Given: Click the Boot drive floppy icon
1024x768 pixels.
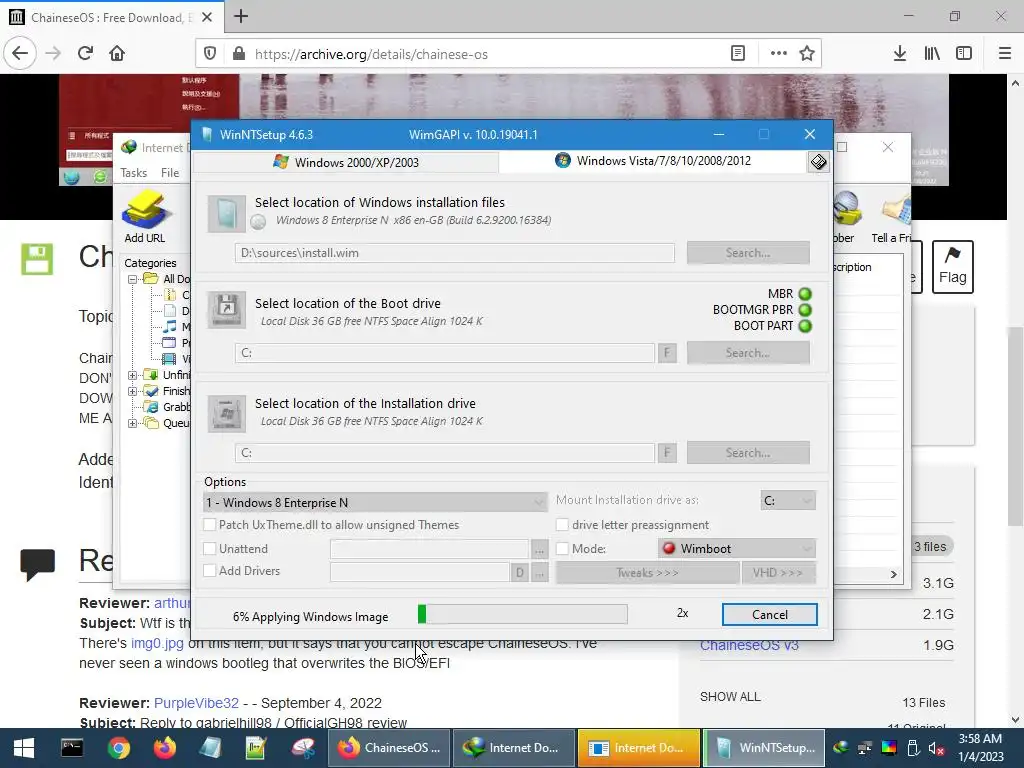Looking at the screenshot, I should (227, 310).
